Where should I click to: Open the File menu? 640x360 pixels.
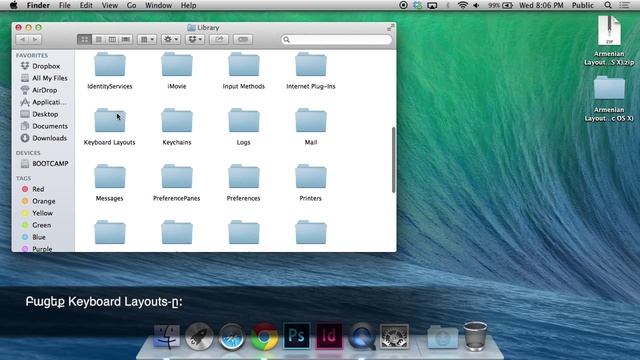tap(64, 5)
